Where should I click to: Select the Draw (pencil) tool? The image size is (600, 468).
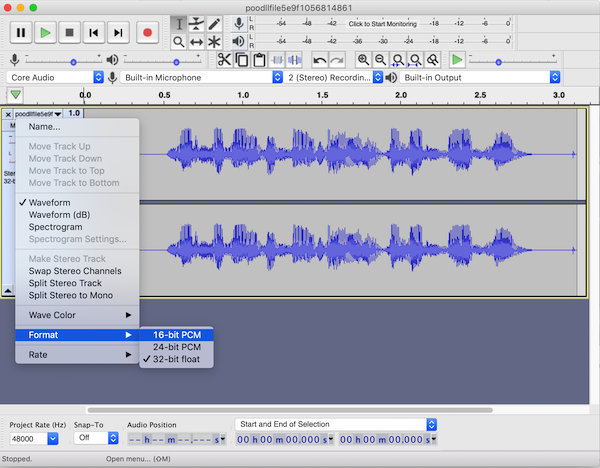(x=214, y=24)
